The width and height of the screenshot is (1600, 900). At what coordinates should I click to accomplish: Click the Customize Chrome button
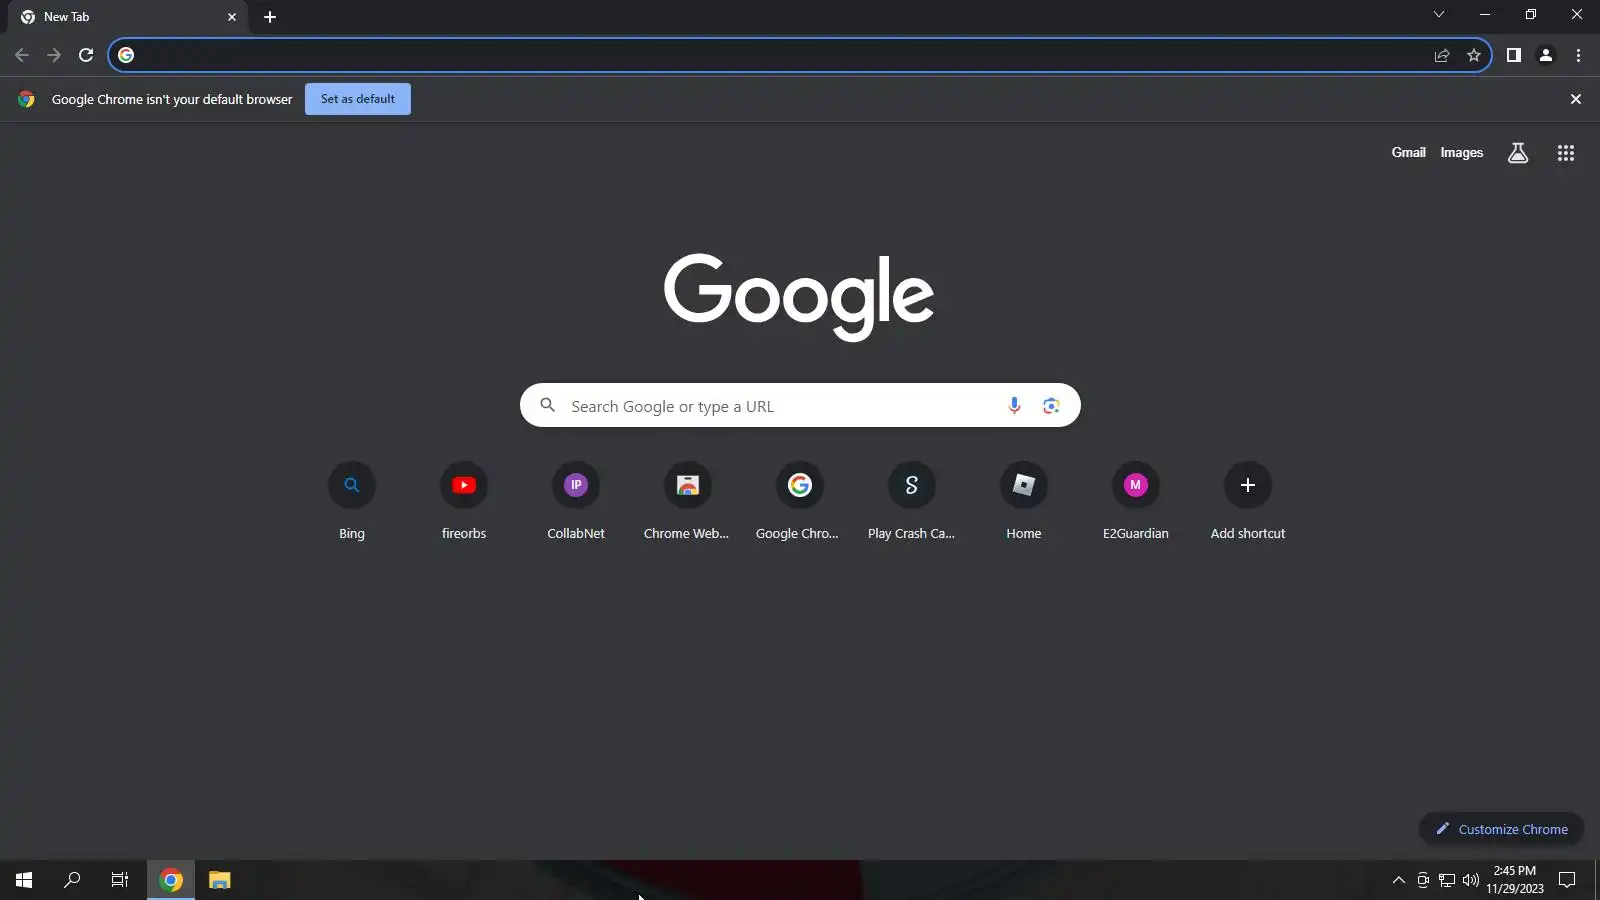[x=1501, y=829]
